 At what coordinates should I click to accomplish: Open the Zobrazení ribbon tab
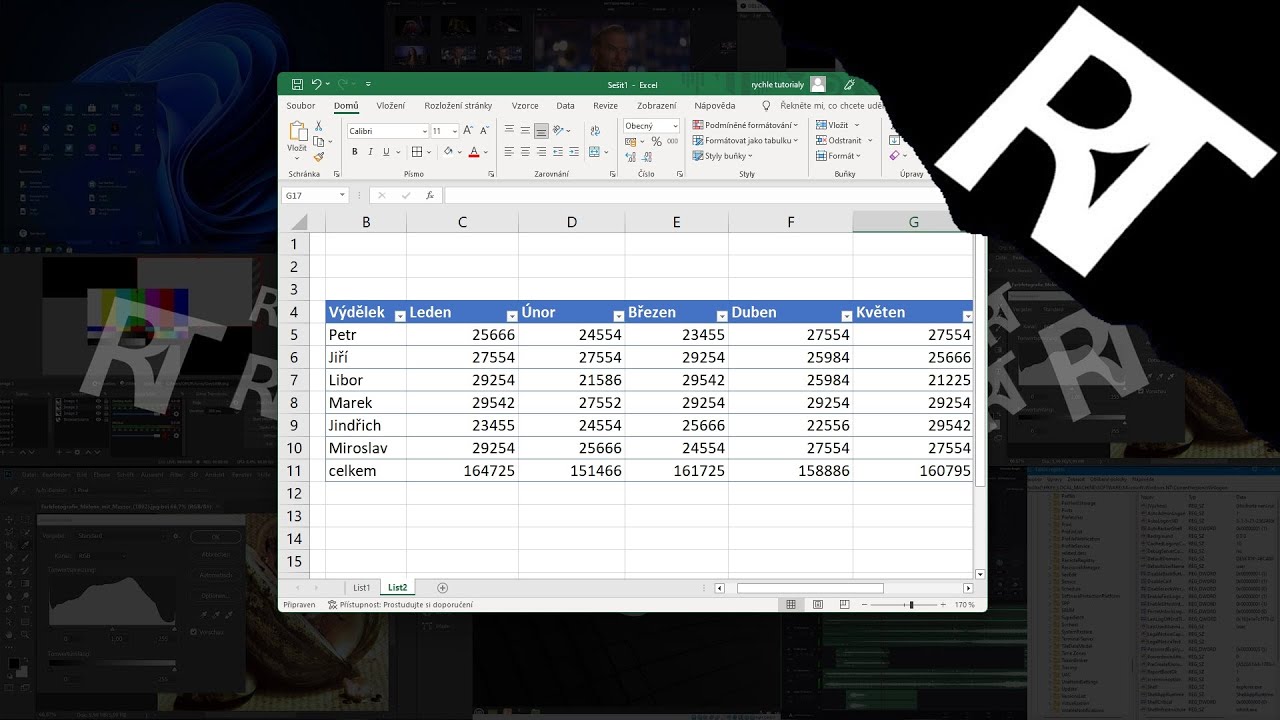[x=657, y=105]
